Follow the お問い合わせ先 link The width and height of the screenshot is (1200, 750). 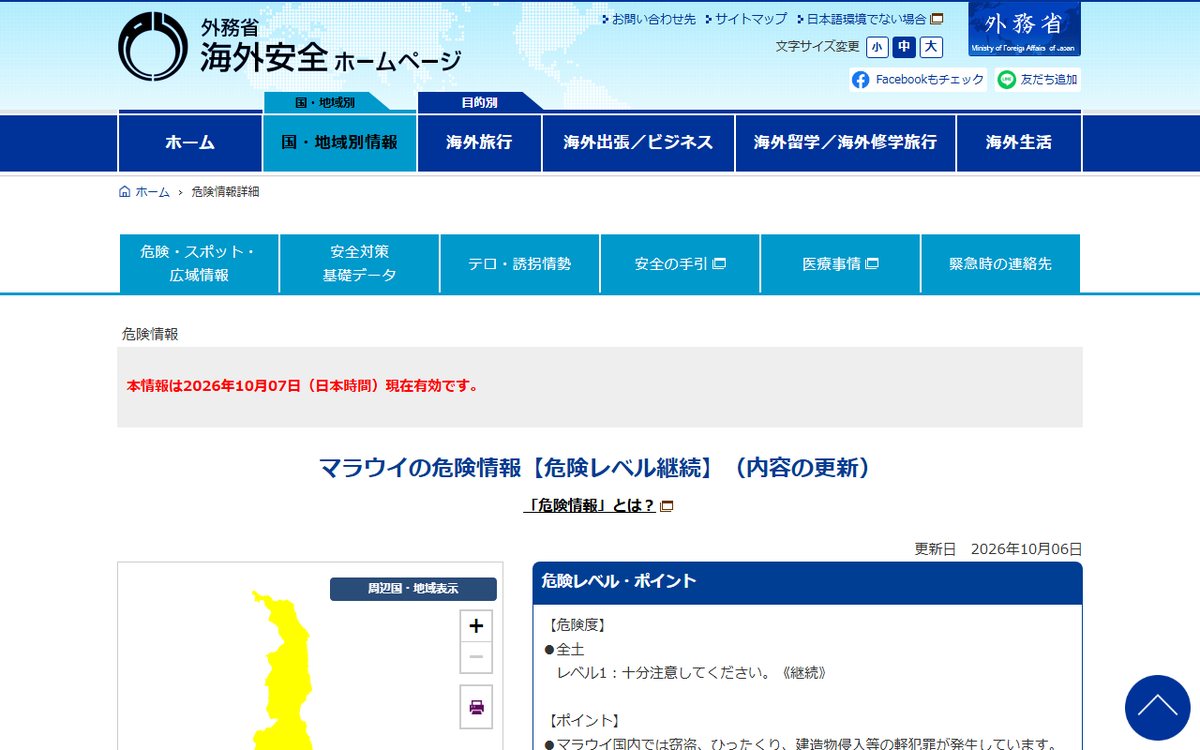(x=654, y=19)
